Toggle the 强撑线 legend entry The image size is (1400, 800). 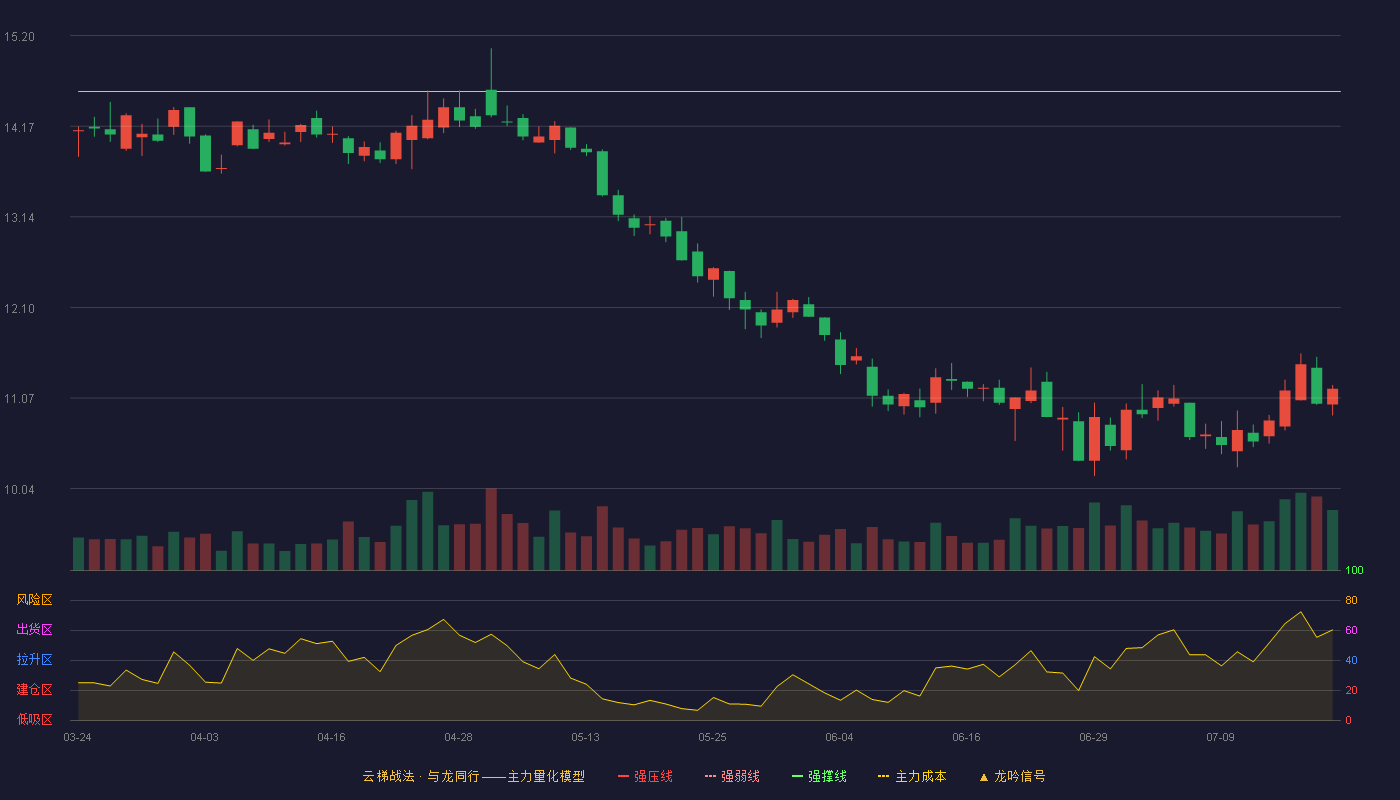(819, 776)
